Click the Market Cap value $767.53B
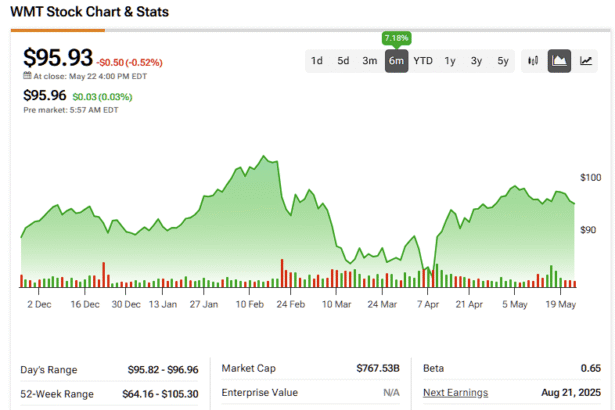The width and height of the screenshot is (615, 410). pyautogui.click(x=376, y=369)
